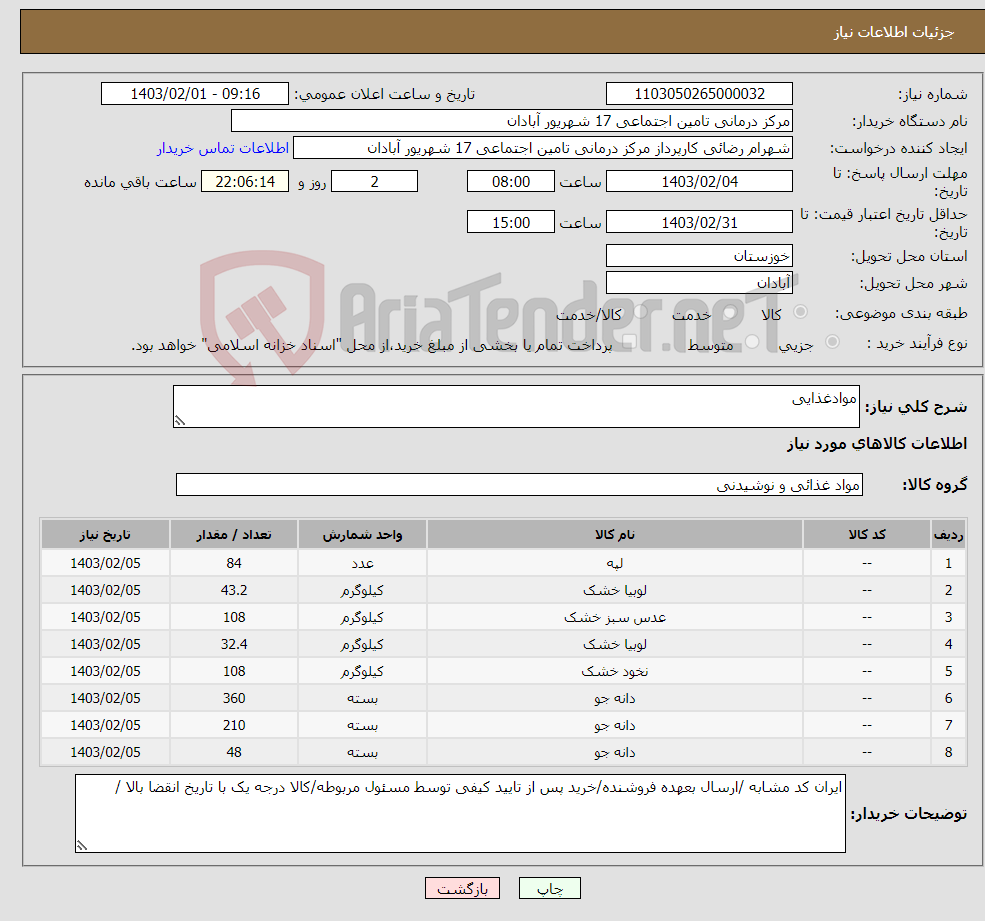Viewport: 985px width, 921px height.
Task: Select the کالا radio button
Action: coord(800,312)
